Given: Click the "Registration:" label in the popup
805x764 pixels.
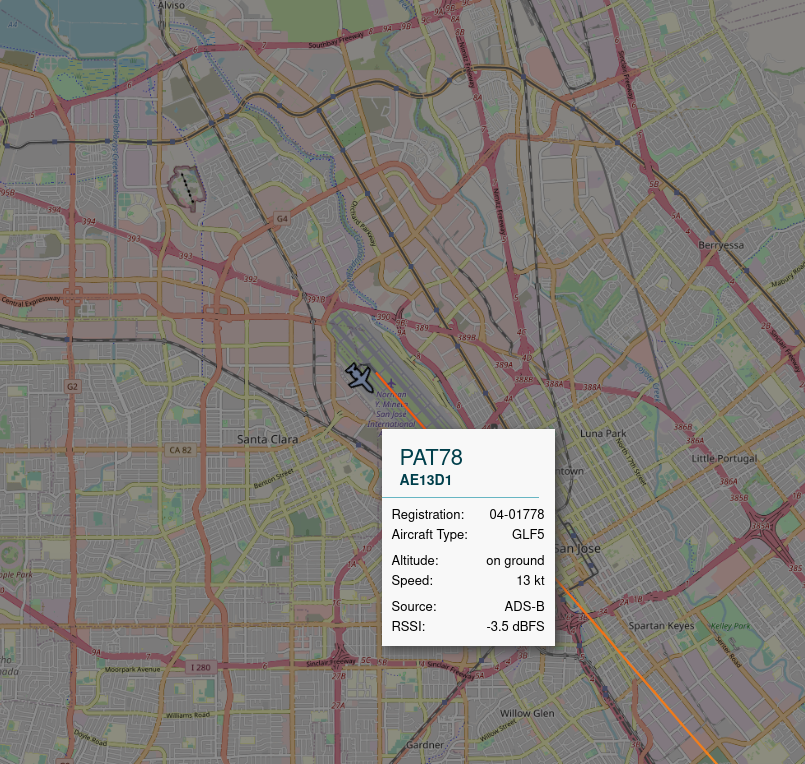Looking at the screenshot, I should 428,514.
